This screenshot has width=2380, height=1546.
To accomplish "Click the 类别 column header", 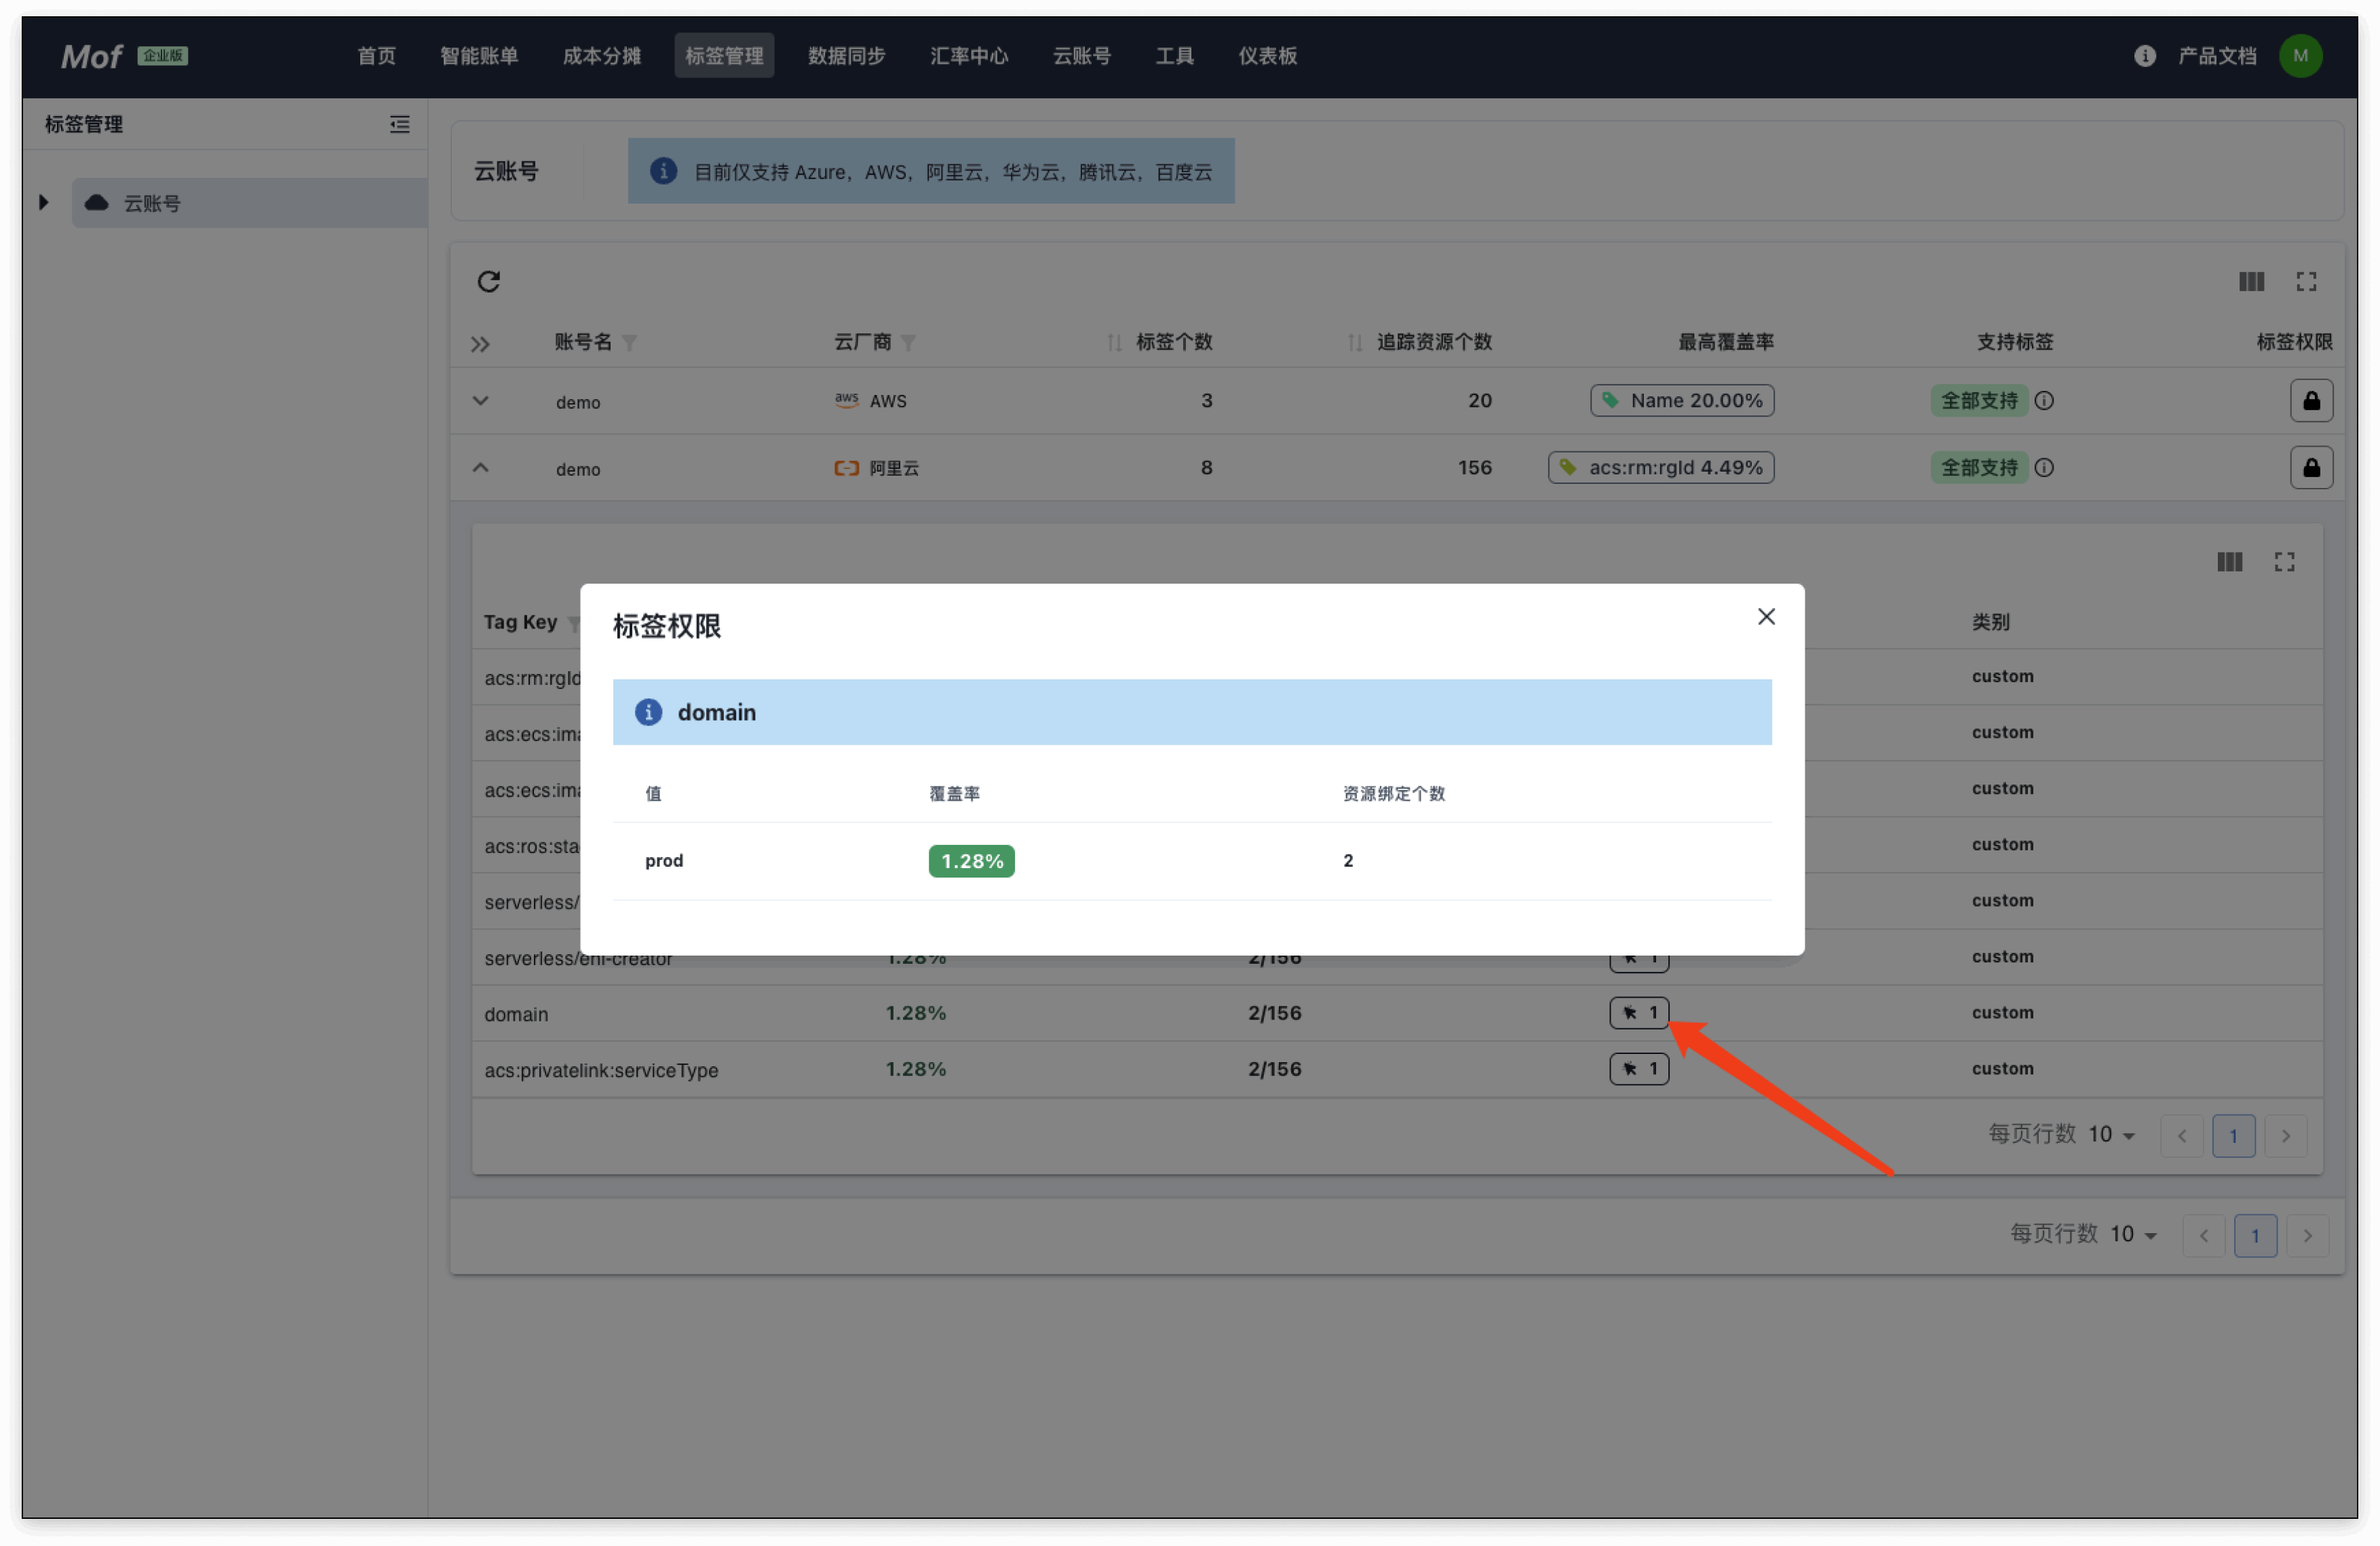I will click(1990, 622).
